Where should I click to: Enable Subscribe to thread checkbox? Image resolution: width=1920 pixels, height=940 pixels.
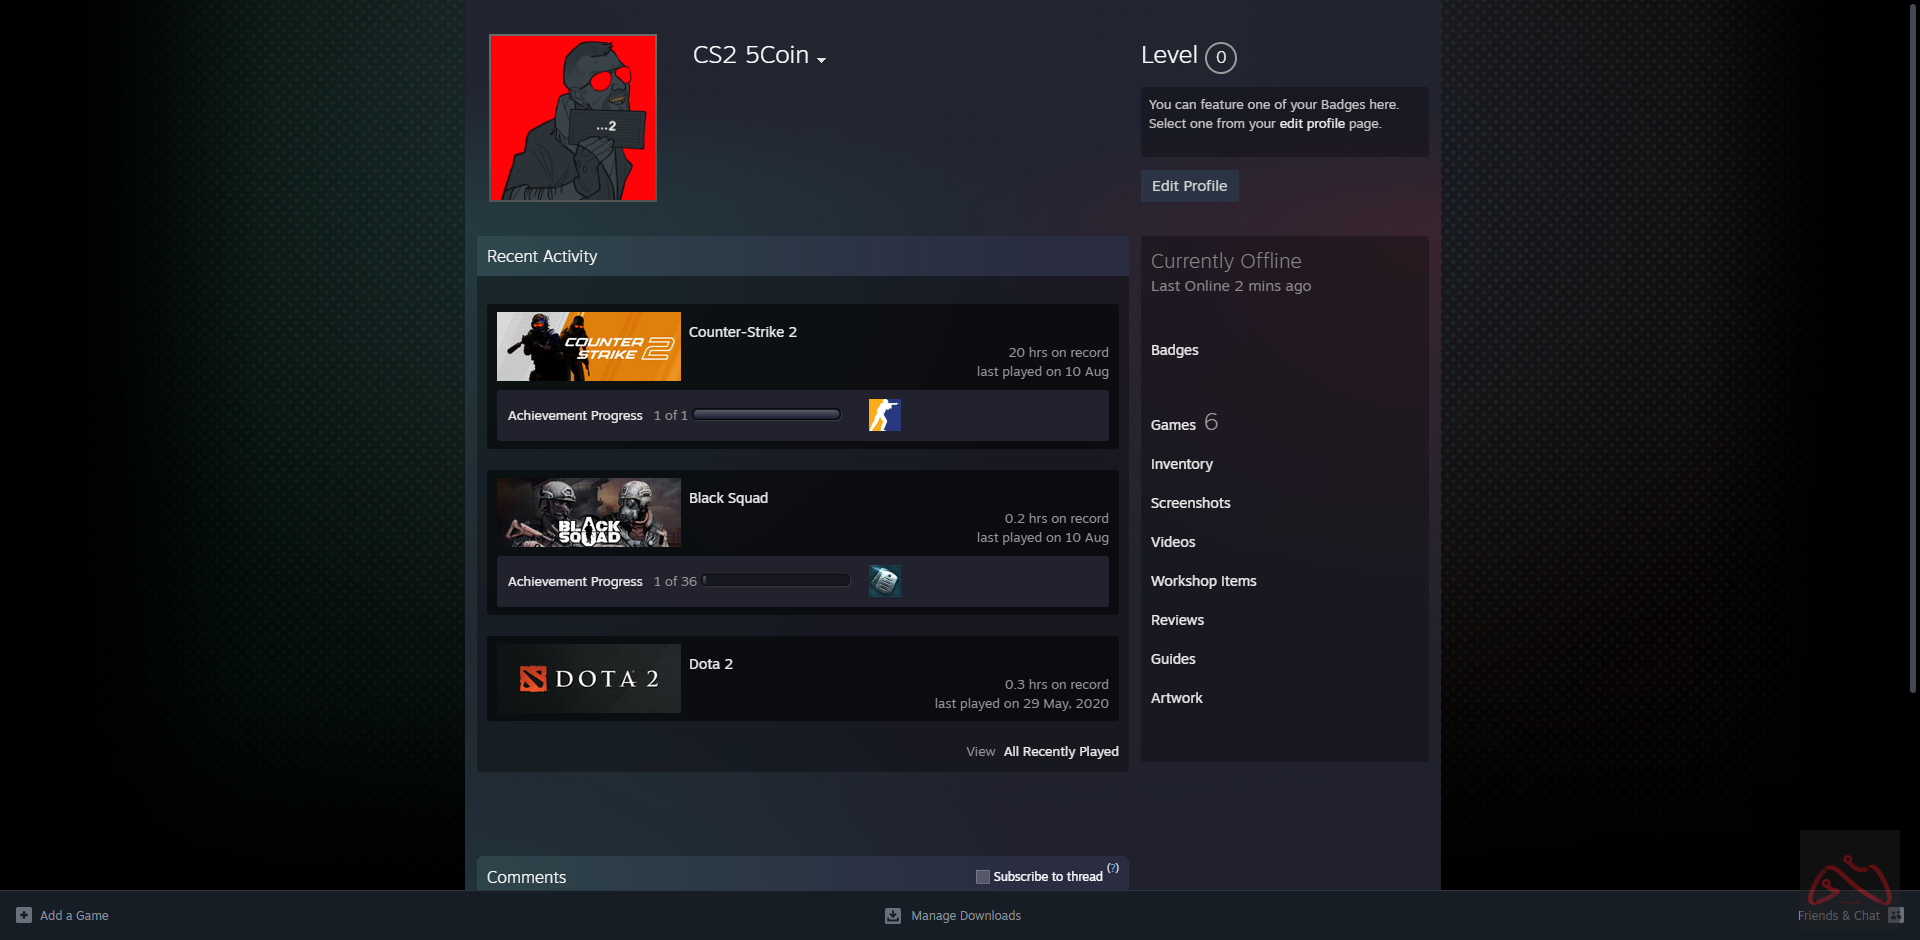coord(983,877)
